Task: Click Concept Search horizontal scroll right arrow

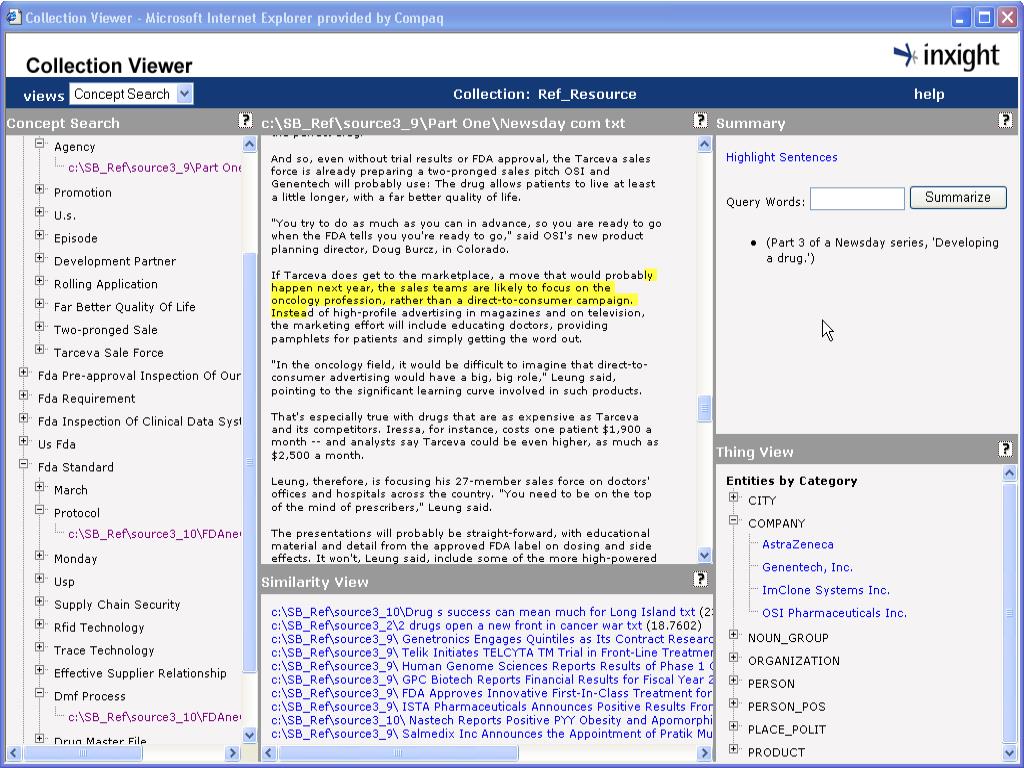Action: click(x=232, y=753)
